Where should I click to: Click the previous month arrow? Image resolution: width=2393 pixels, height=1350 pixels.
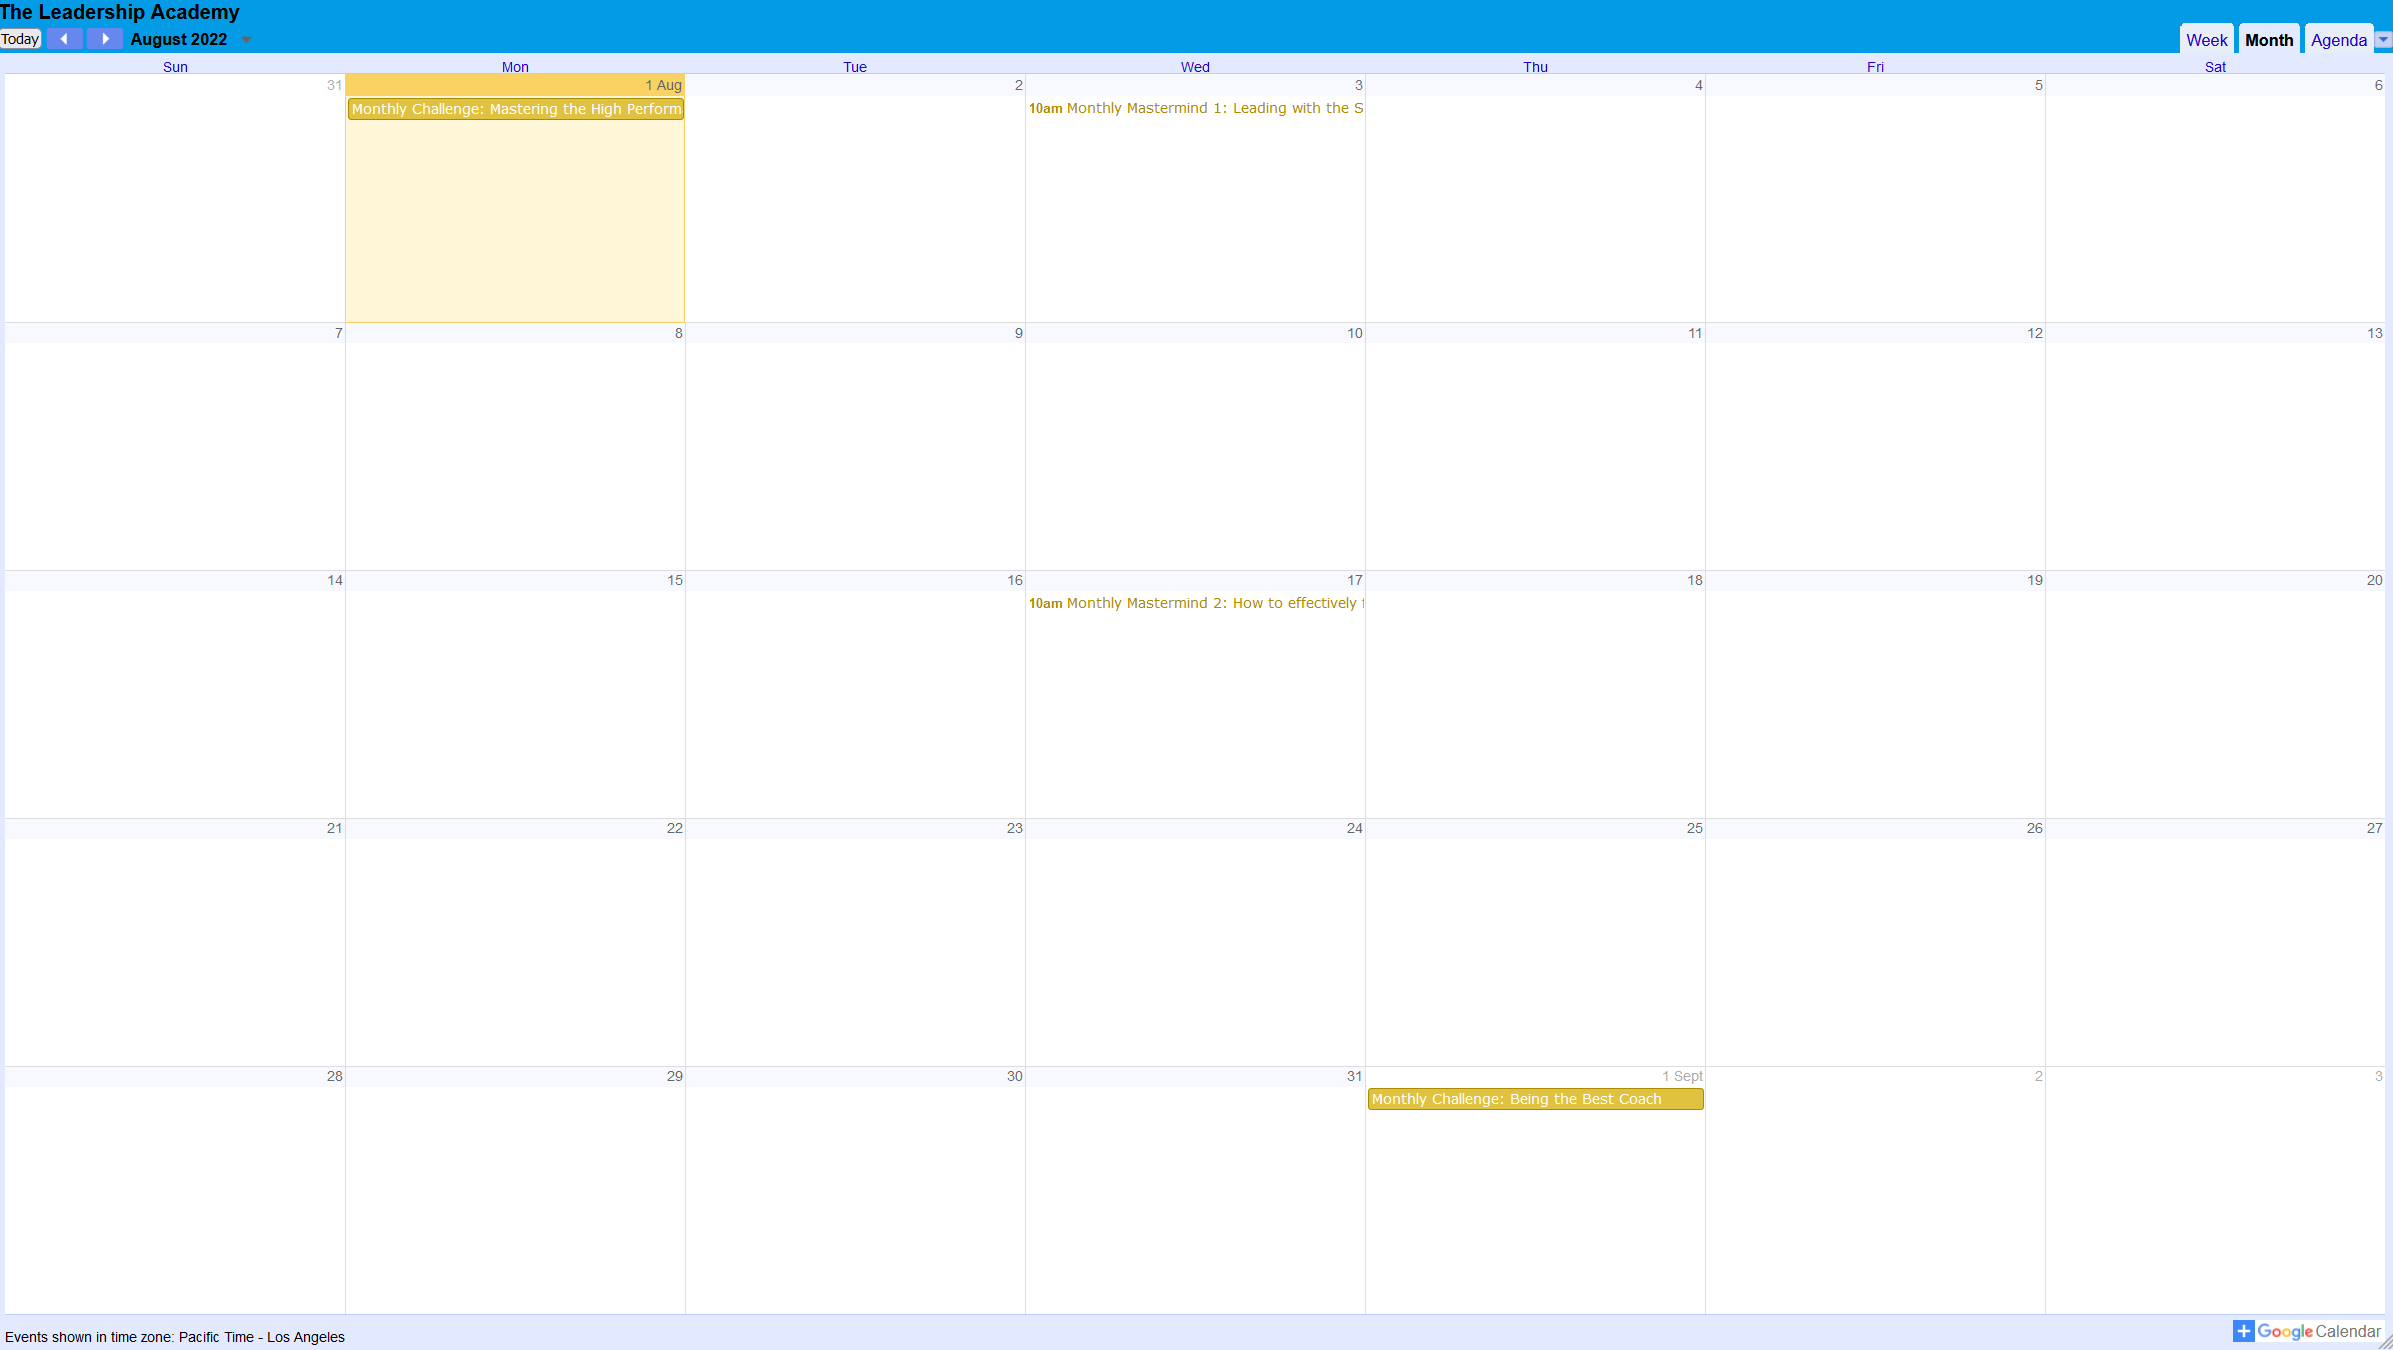tap(64, 39)
